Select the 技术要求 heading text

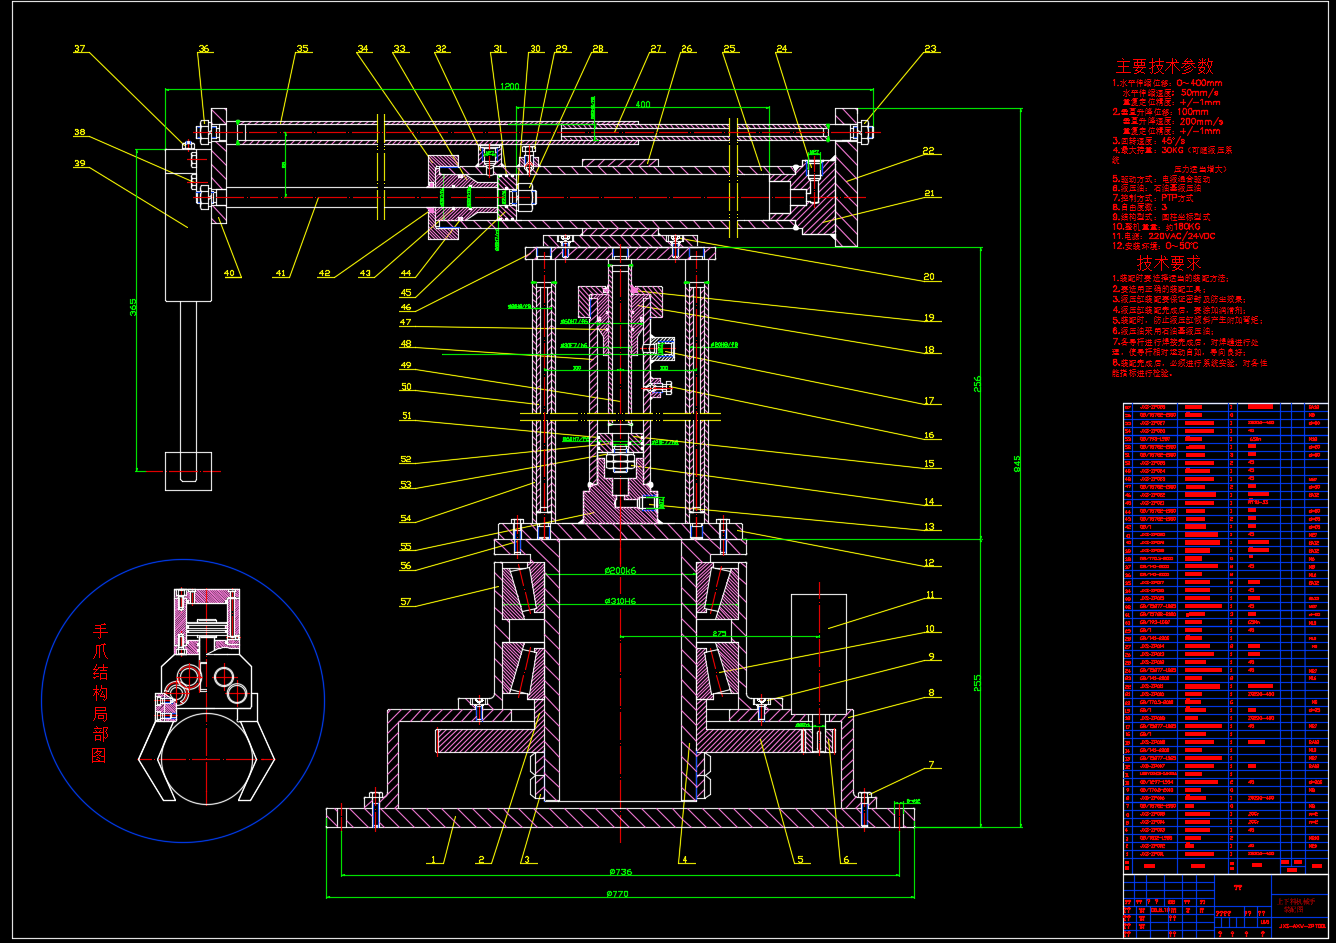[1168, 263]
